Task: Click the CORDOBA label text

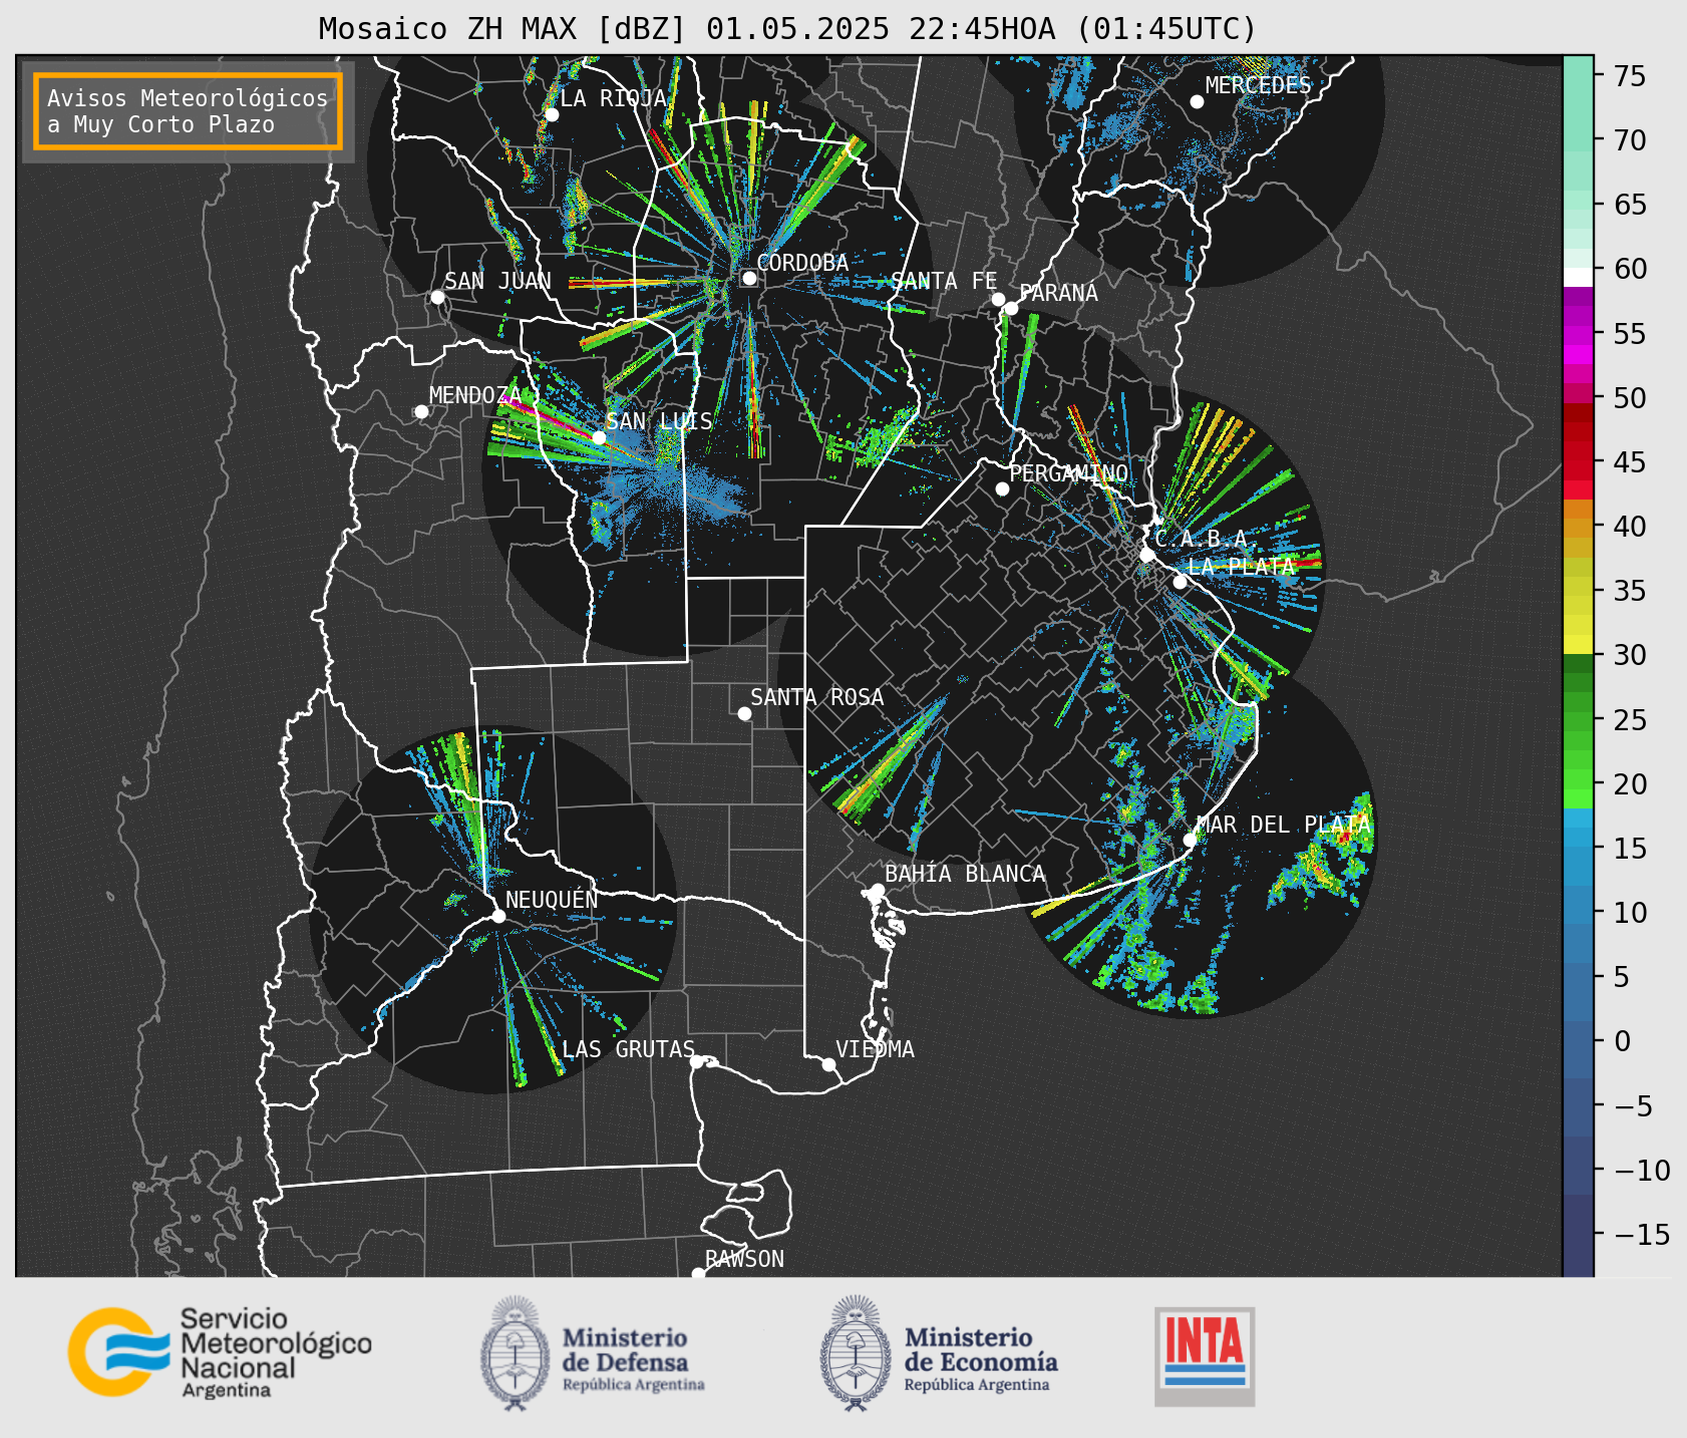Action: click(802, 262)
